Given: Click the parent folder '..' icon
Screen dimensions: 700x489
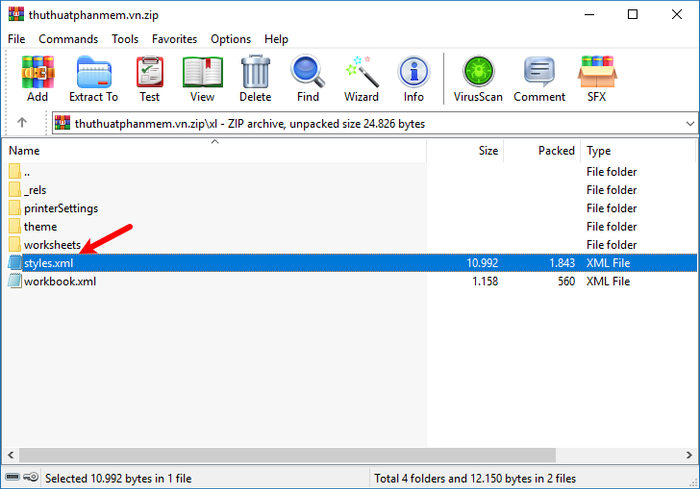Looking at the screenshot, I should click(15, 171).
